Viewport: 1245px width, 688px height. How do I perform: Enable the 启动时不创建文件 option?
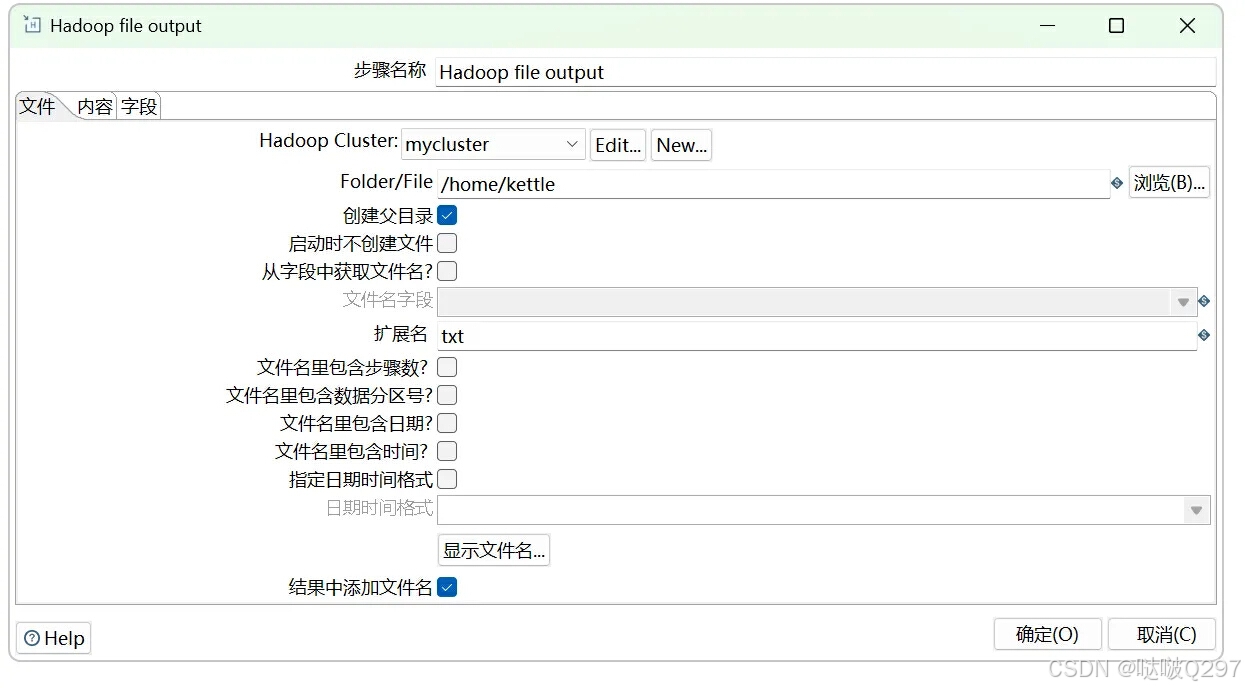[447, 242]
